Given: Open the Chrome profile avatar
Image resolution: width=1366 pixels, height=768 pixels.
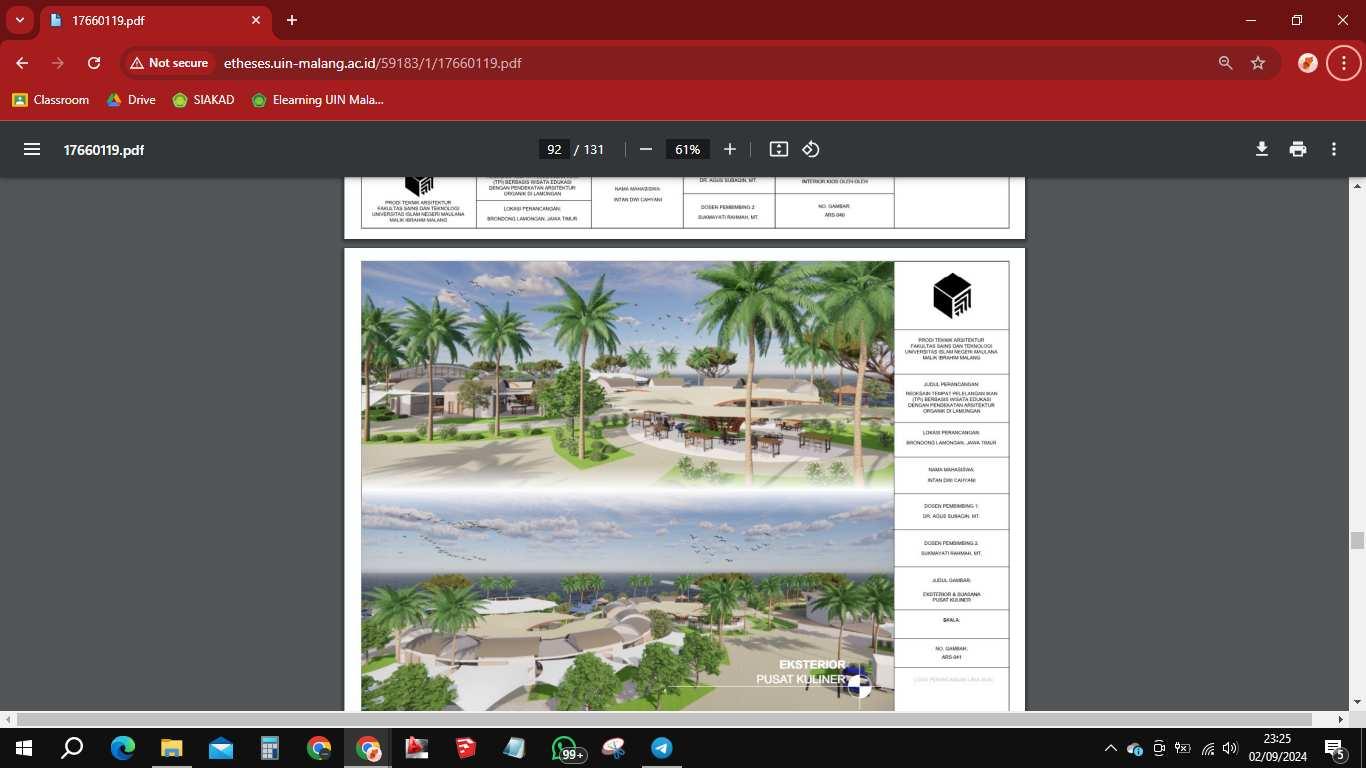Looking at the screenshot, I should [1308, 63].
